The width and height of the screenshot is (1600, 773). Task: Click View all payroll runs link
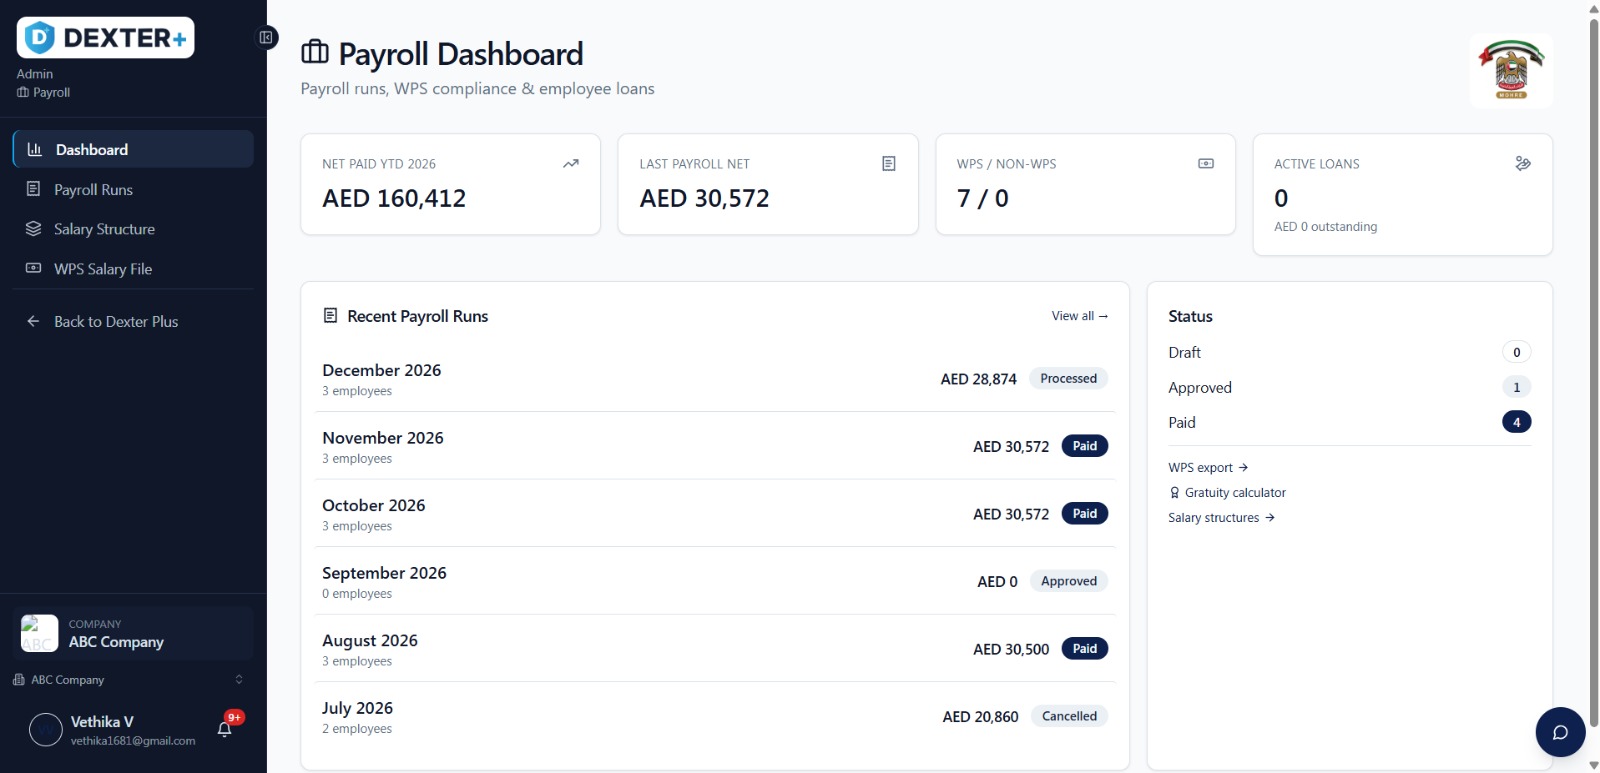[1080, 316]
